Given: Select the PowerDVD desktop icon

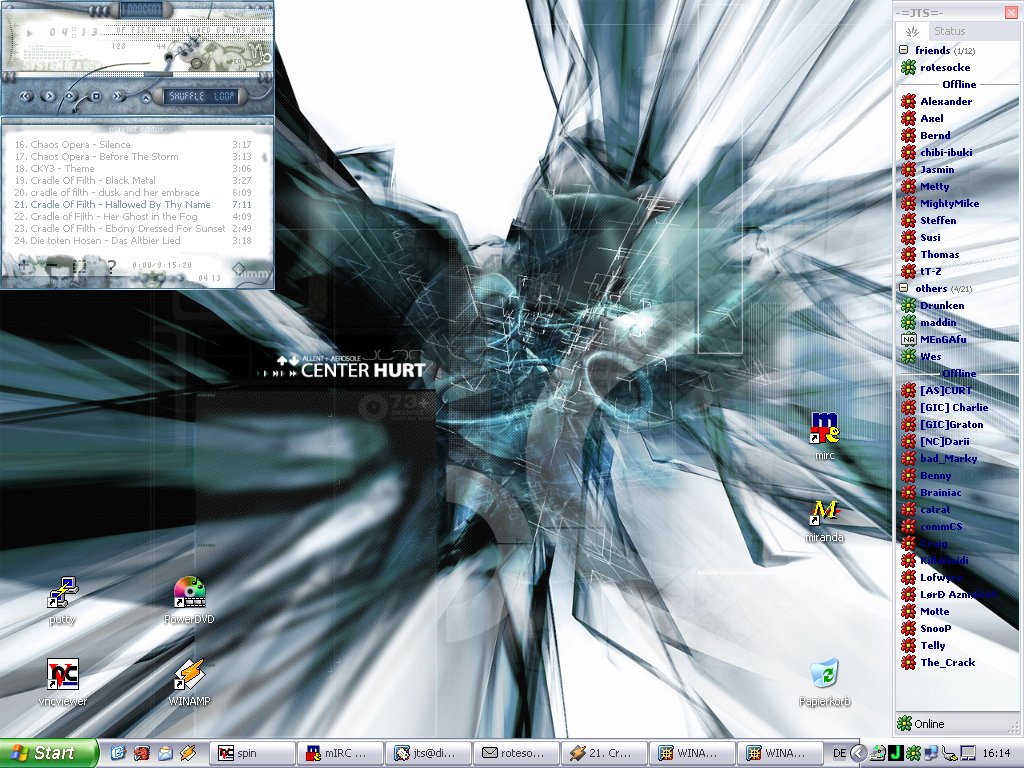Looking at the screenshot, I should click(189, 594).
